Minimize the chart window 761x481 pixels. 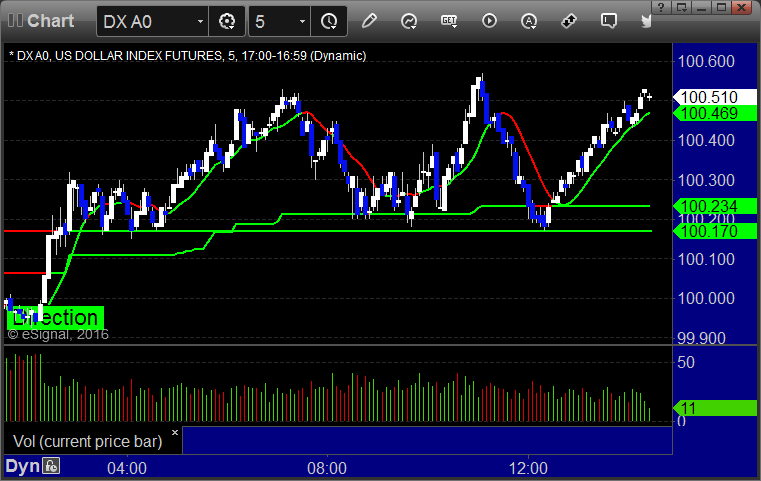701,7
